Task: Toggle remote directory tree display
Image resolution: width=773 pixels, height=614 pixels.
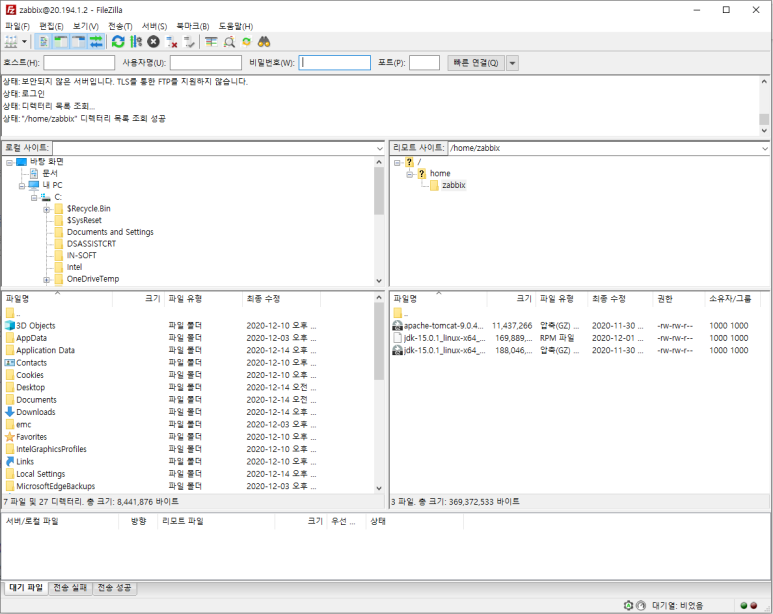Action: 79,42
